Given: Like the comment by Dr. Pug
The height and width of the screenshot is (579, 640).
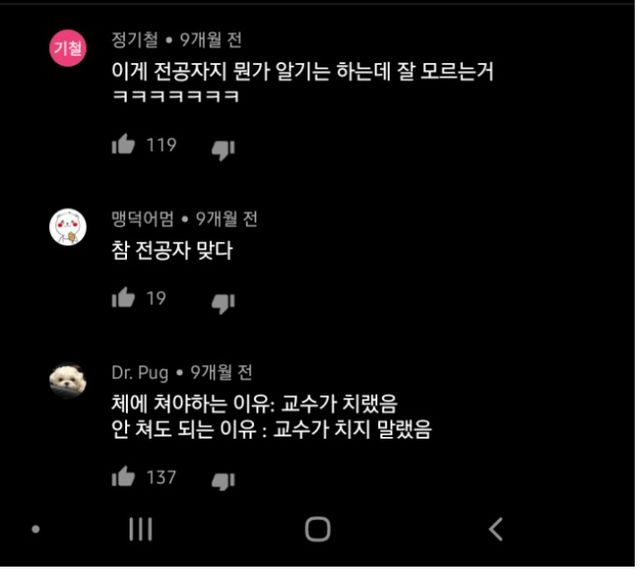Looking at the screenshot, I should pyautogui.click(x=123, y=476).
